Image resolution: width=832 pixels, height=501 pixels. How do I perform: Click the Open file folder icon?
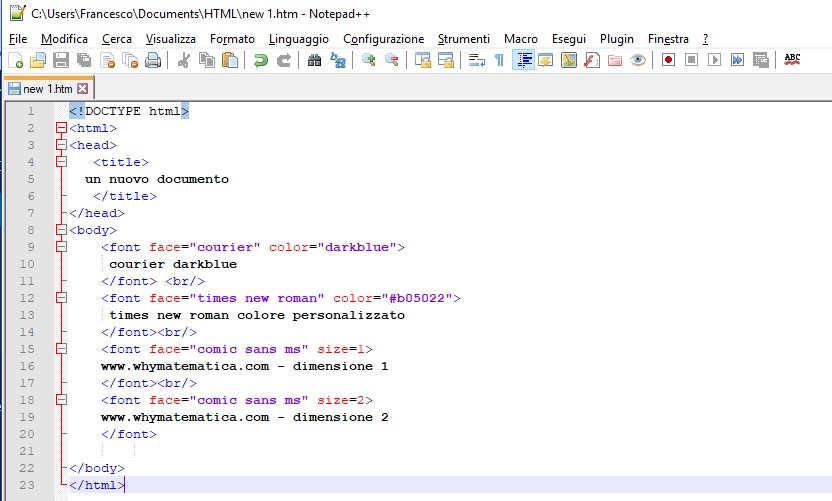coord(38,60)
